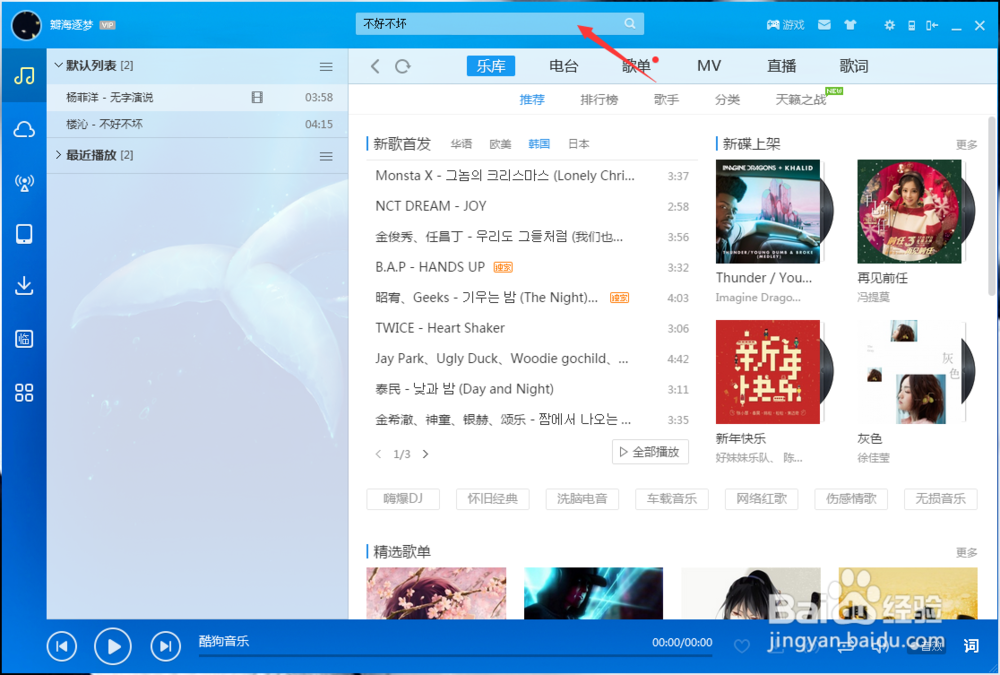Switch to the 乐库 tab

coord(491,66)
